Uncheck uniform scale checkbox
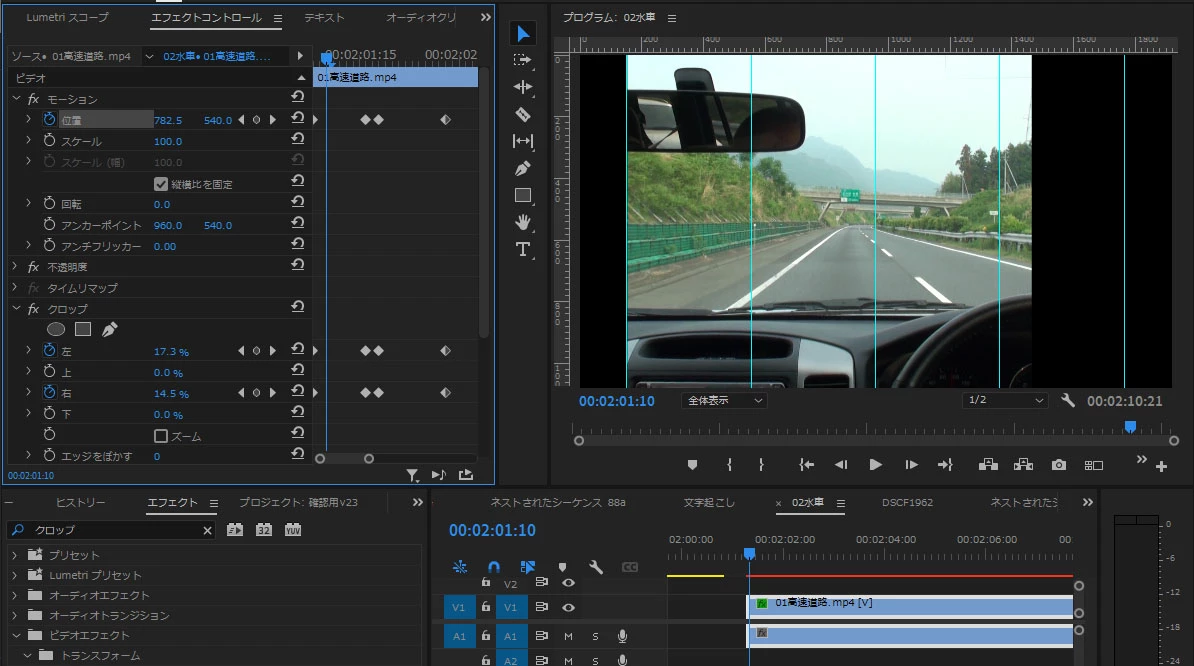Image resolution: width=1194 pixels, height=666 pixels. click(x=161, y=183)
